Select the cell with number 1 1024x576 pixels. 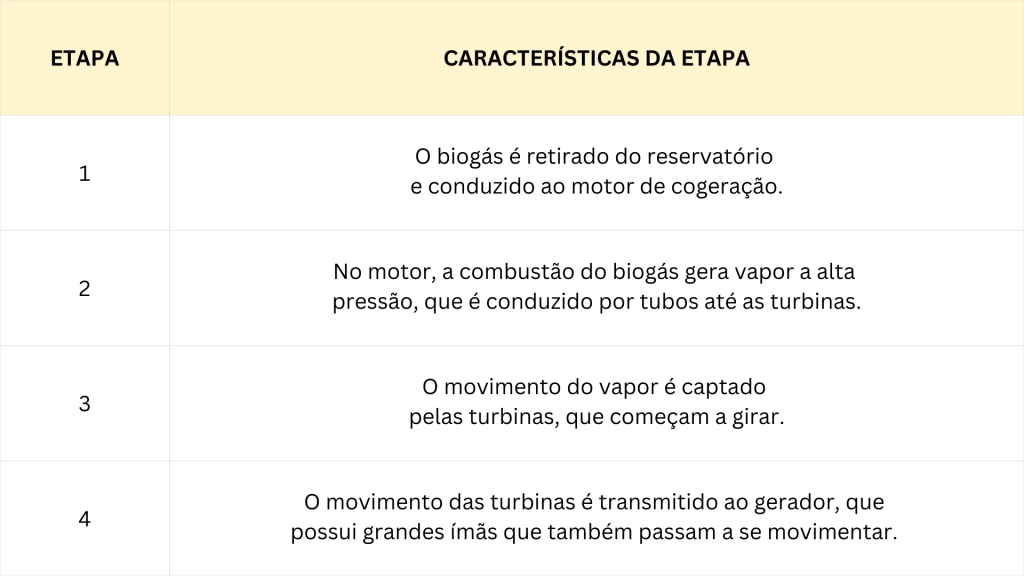[85, 173]
